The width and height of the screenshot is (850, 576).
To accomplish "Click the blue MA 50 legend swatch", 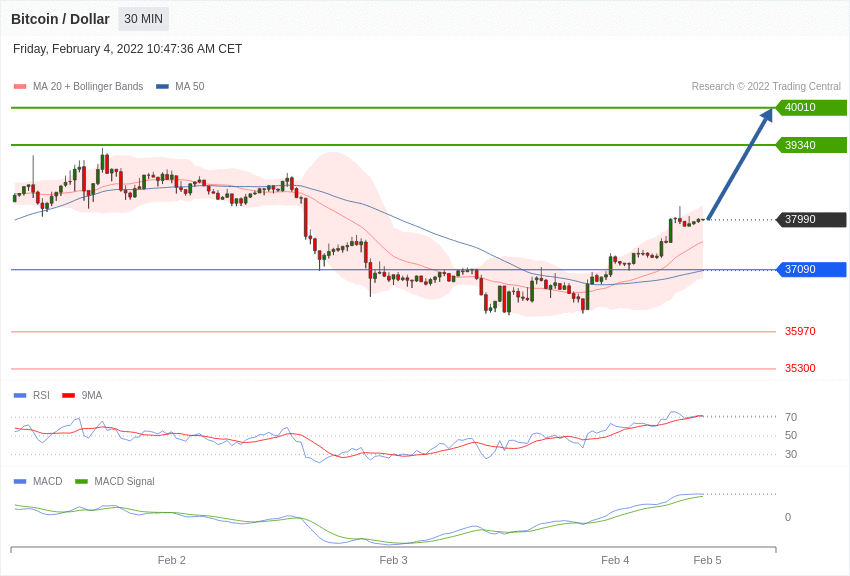I will click(162, 87).
